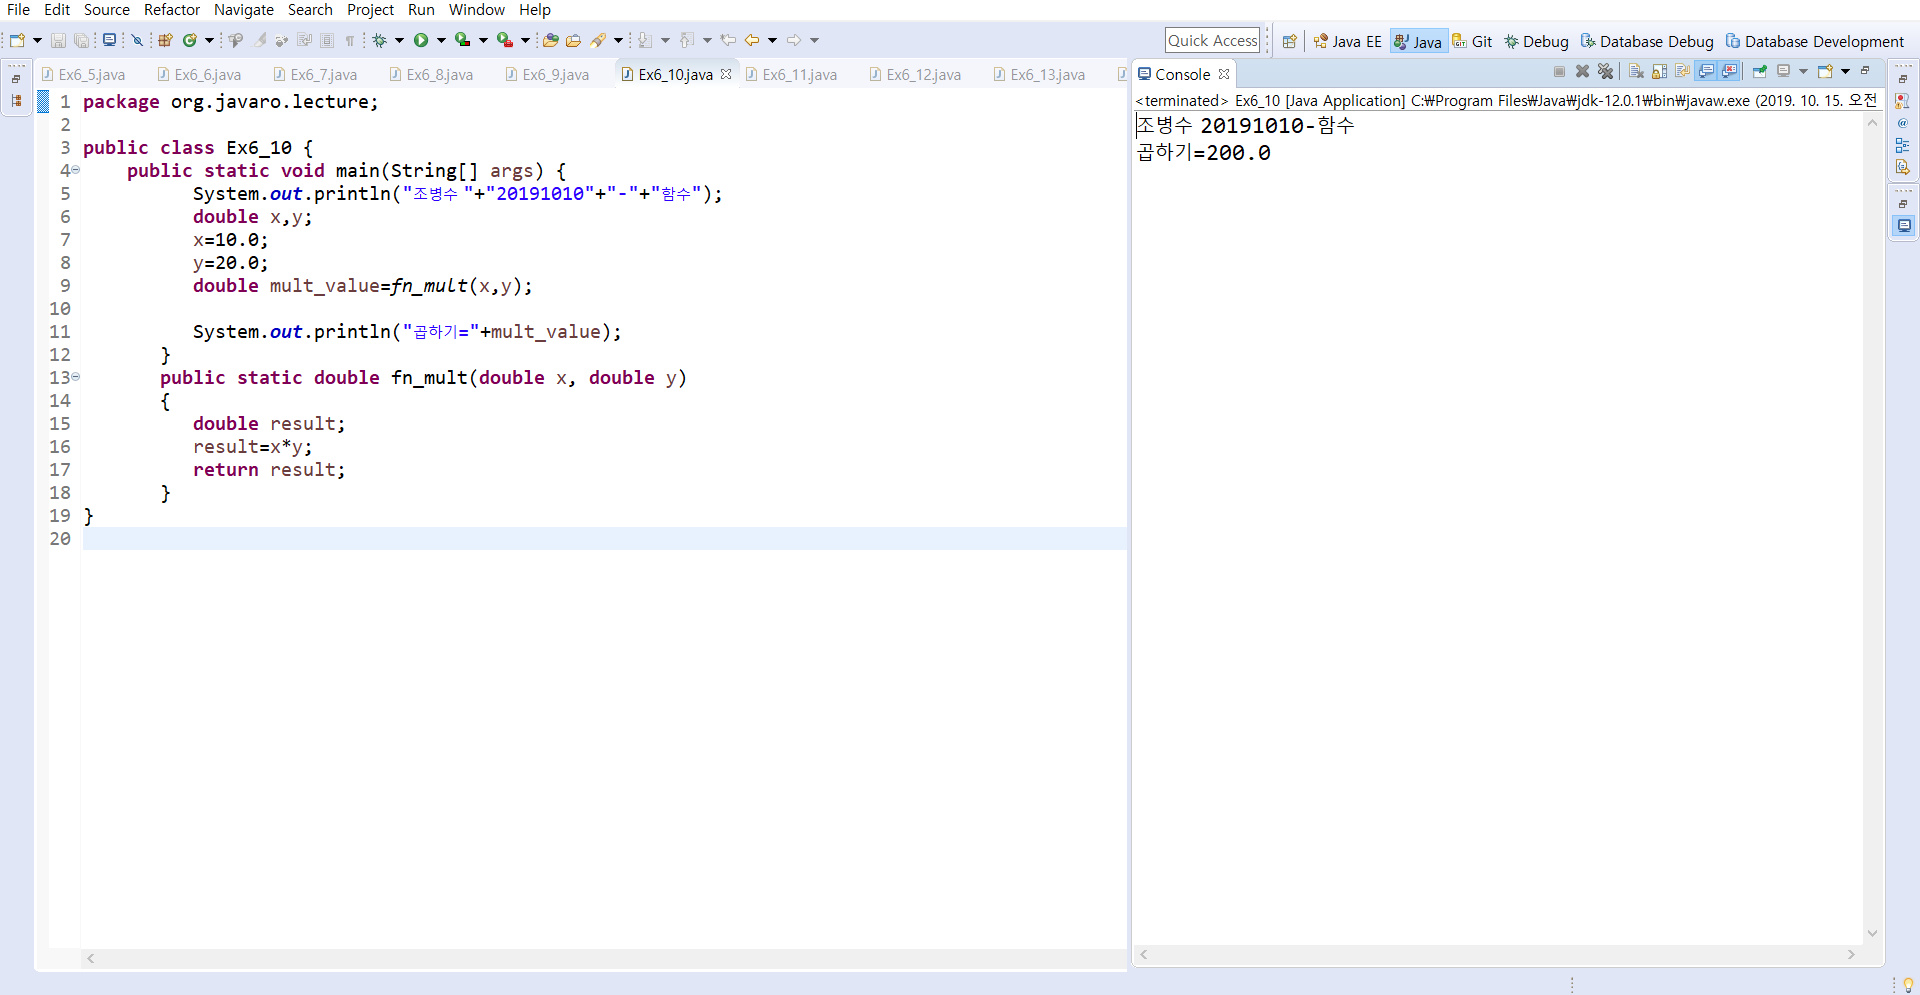
Task: Click the Console scrollbar down arrow
Action: click(1872, 933)
